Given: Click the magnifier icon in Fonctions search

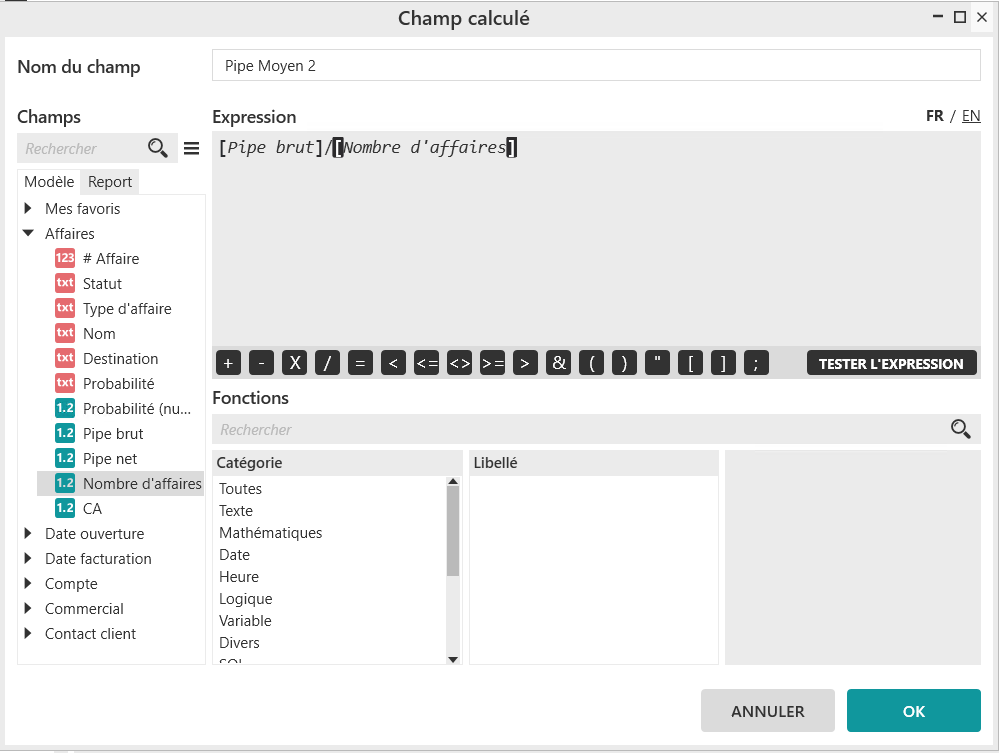Looking at the screenshot, I should (960, 429).
